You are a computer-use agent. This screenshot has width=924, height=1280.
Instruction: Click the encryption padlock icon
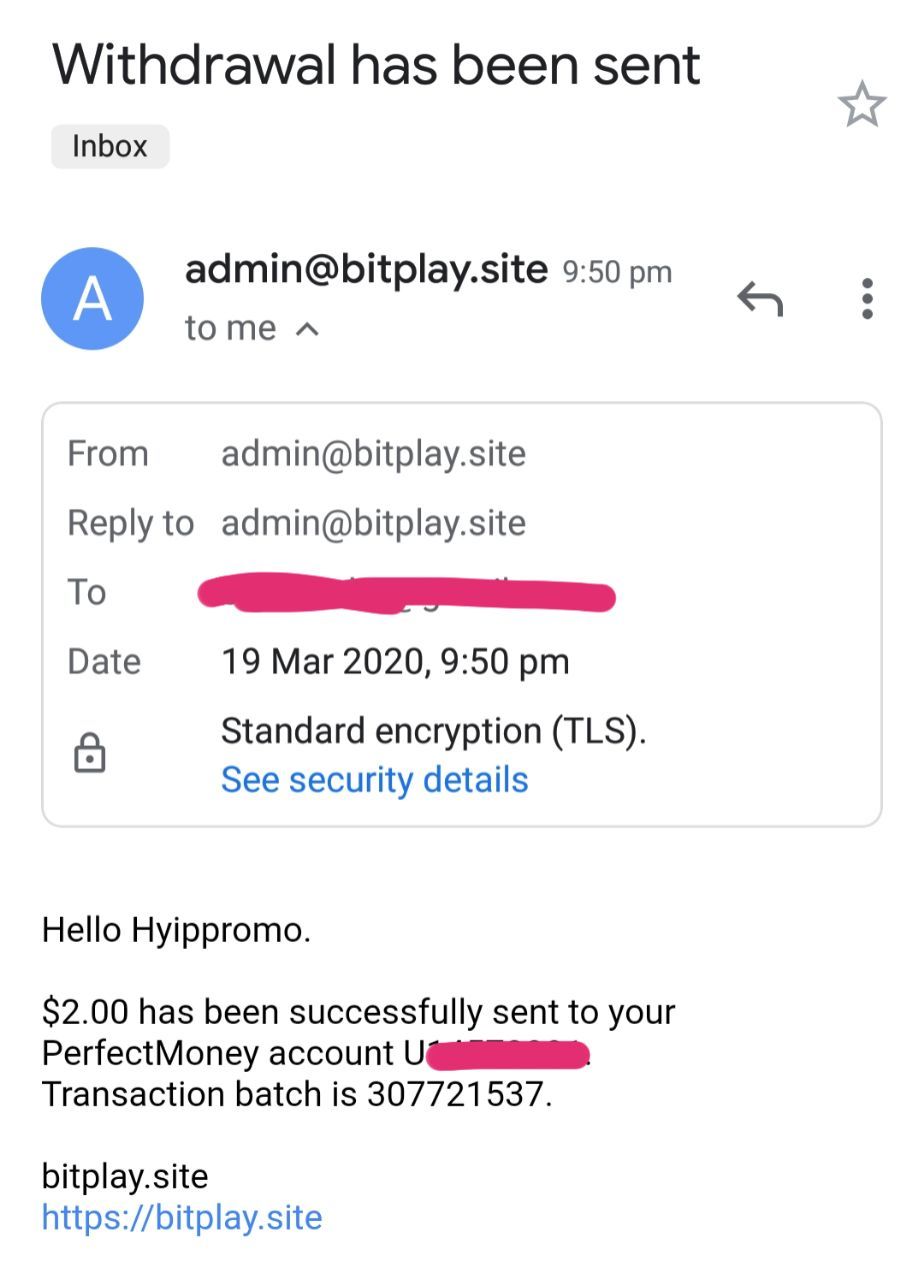pyautogui.click(x=90, y=753)
